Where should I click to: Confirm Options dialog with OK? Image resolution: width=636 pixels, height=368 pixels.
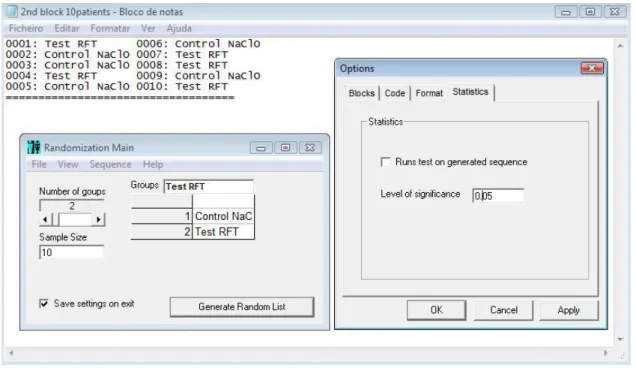click(x=436, y=310)
